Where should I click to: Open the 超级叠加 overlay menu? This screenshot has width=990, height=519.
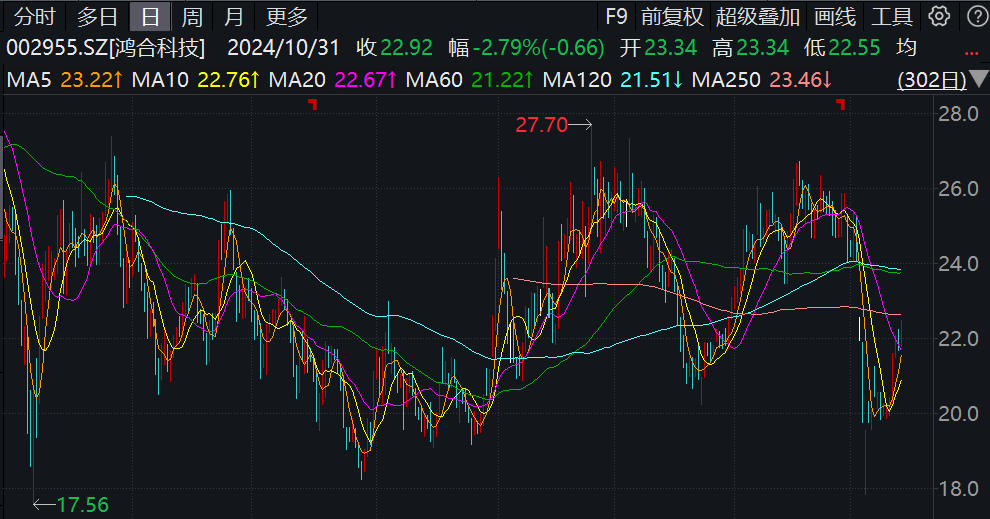point(758,16)
